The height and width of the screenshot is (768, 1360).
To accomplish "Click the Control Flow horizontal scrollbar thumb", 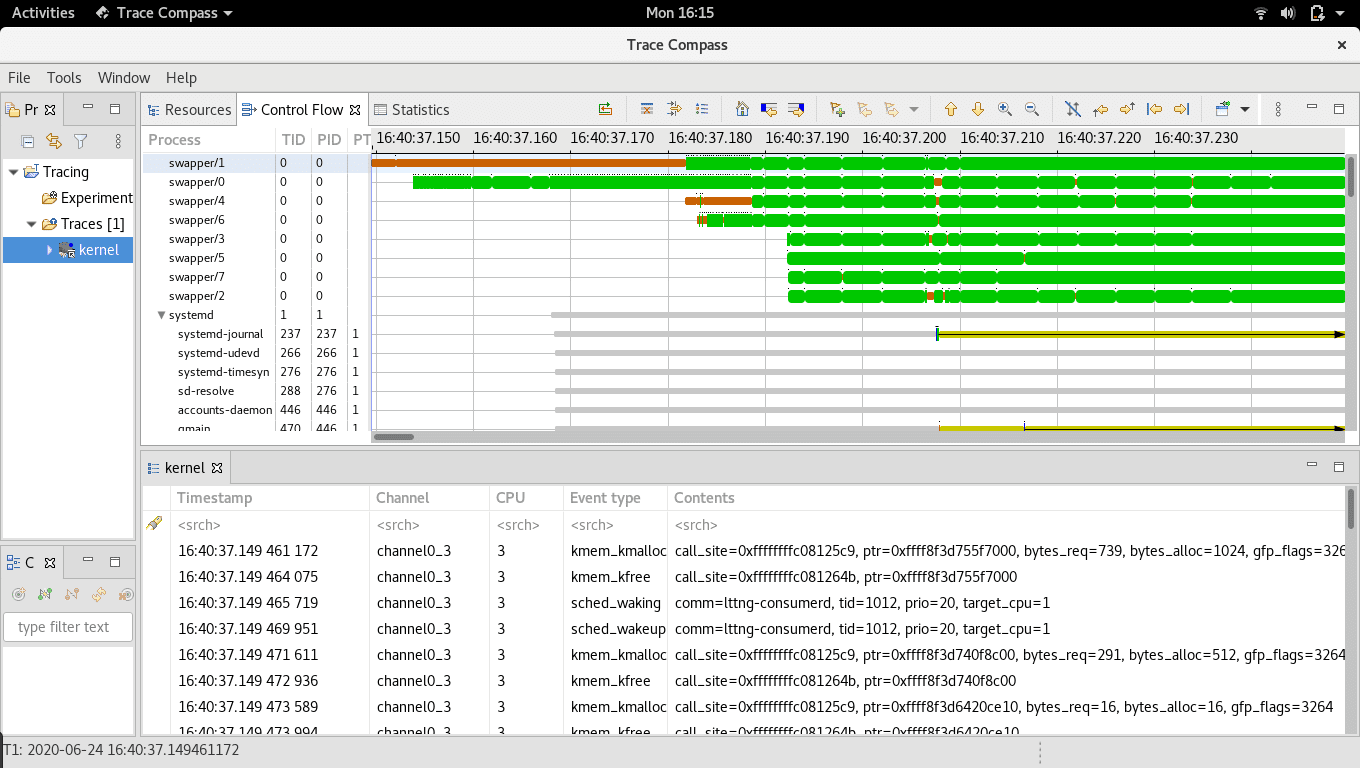I will pyautogui.click(x=394, y=436).
